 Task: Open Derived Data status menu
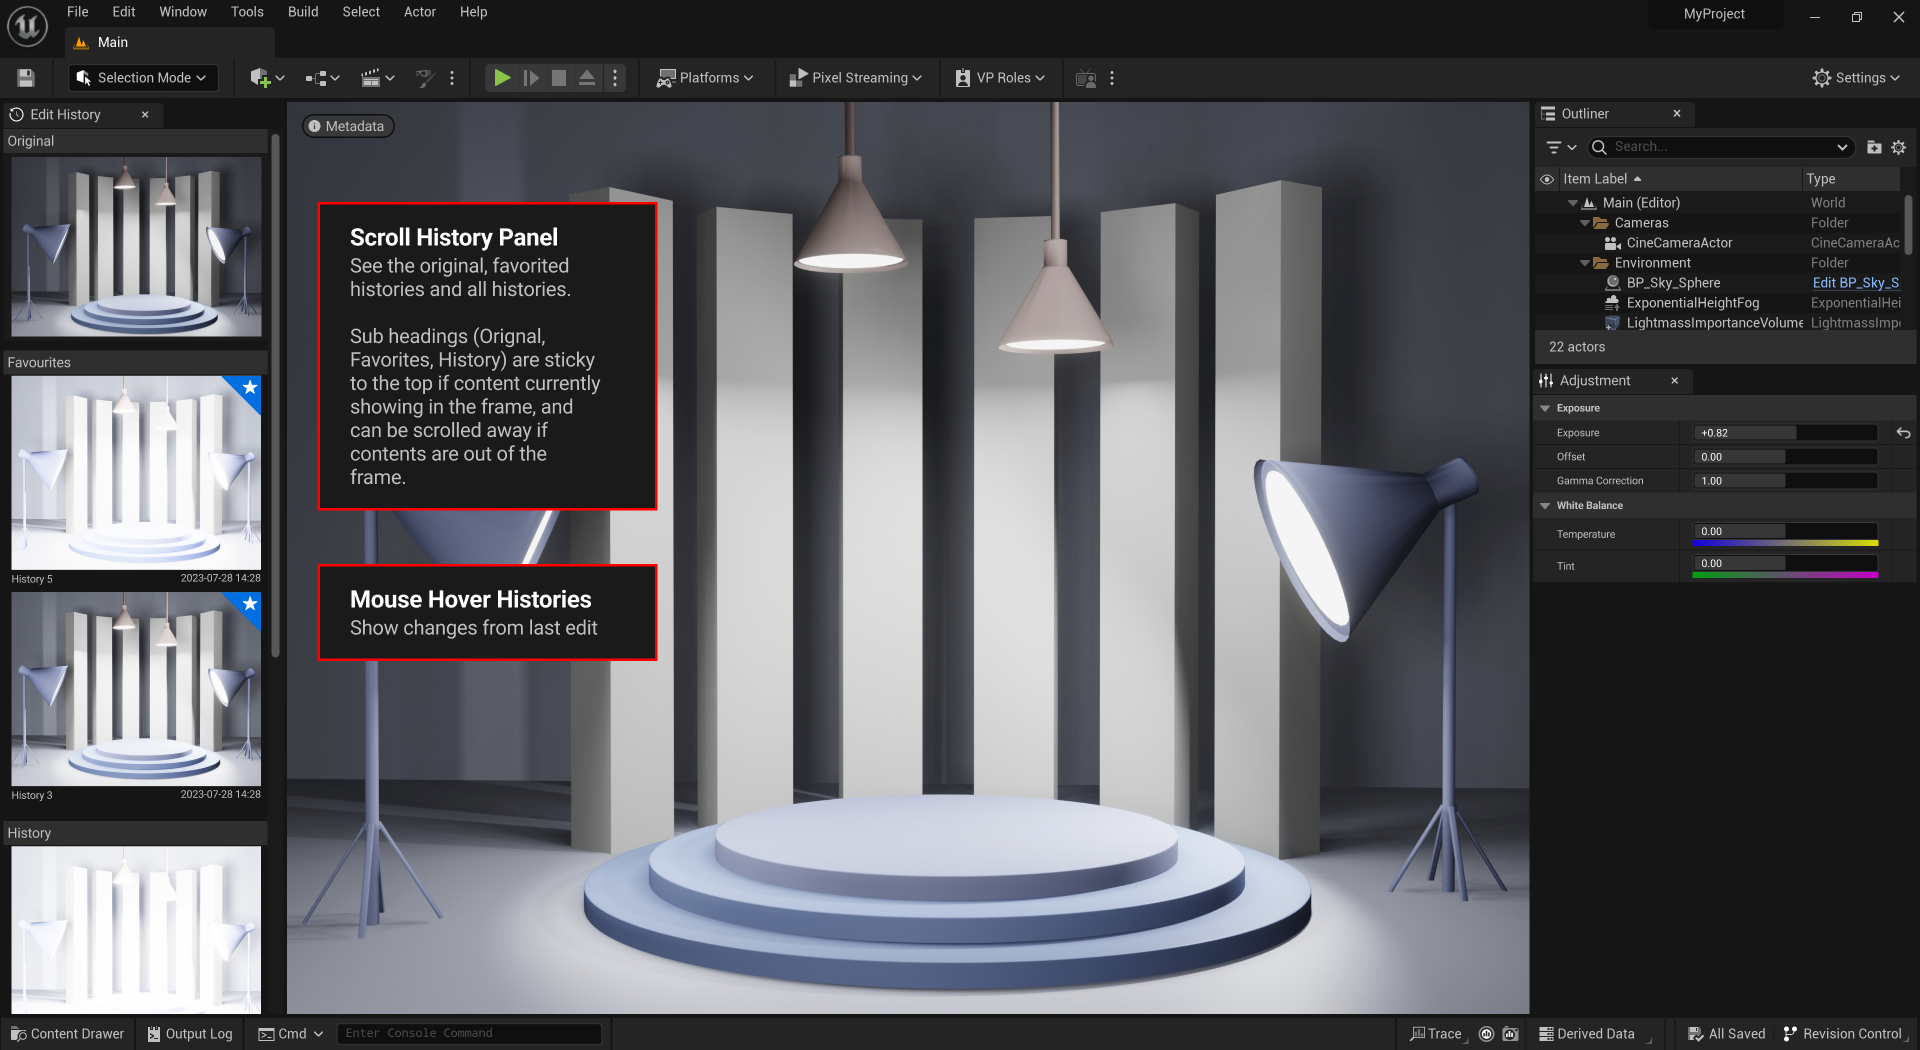(1594, 1034)
